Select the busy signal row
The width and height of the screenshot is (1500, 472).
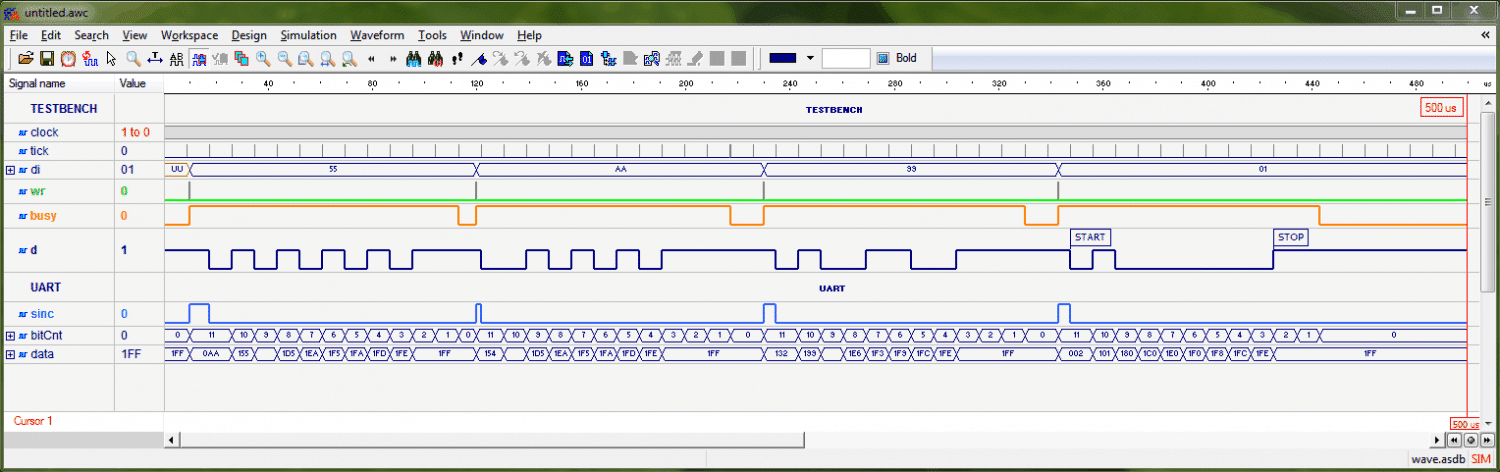pyautogui.click(x=43, y=216)
